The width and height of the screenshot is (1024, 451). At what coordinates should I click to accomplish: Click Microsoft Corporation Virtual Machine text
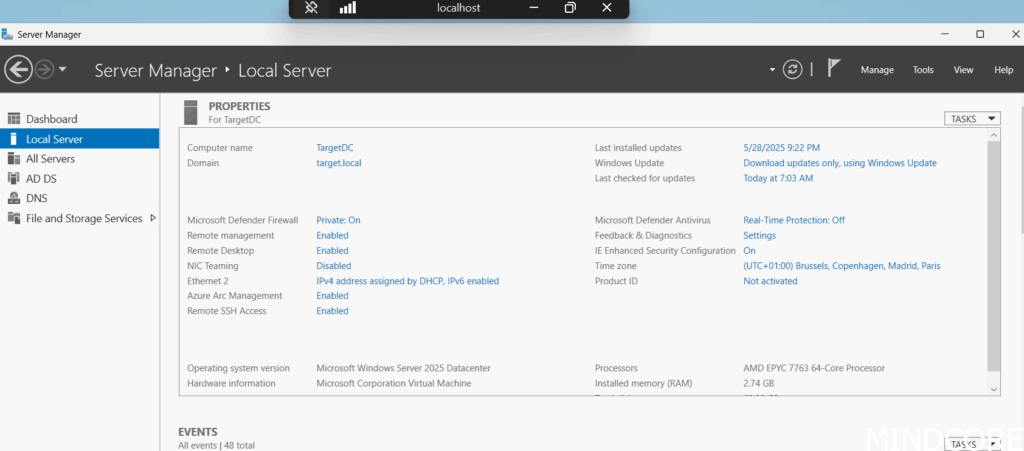(x=394, y=383)
